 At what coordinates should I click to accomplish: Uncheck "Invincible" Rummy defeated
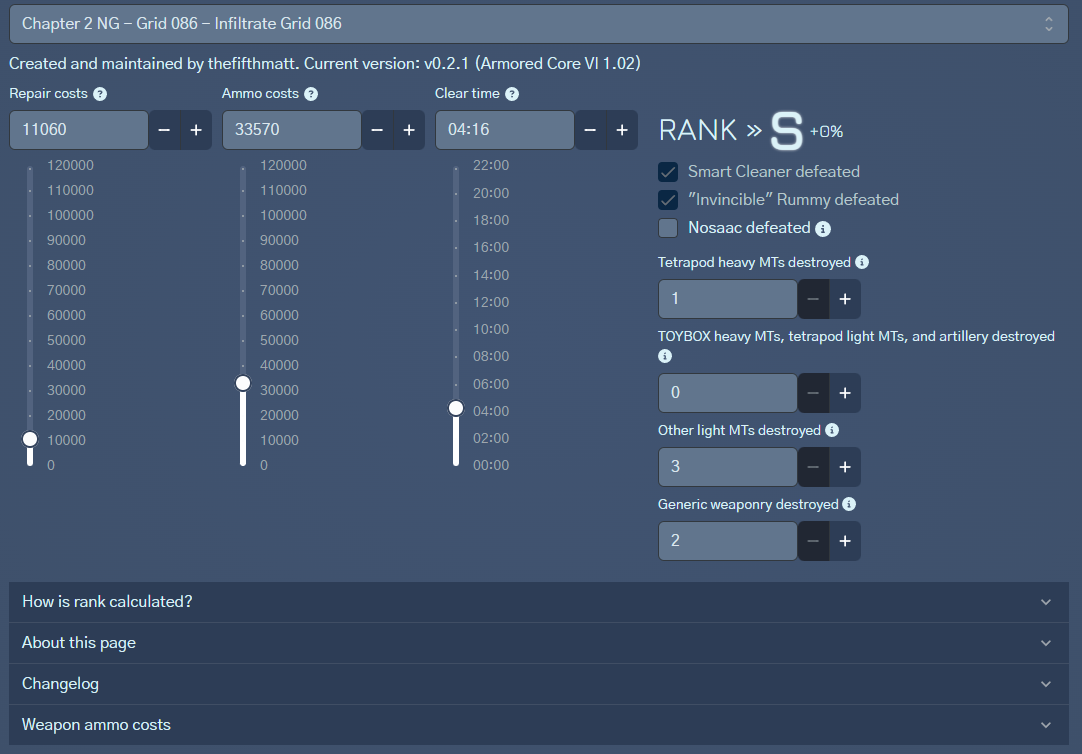(668, 200)
